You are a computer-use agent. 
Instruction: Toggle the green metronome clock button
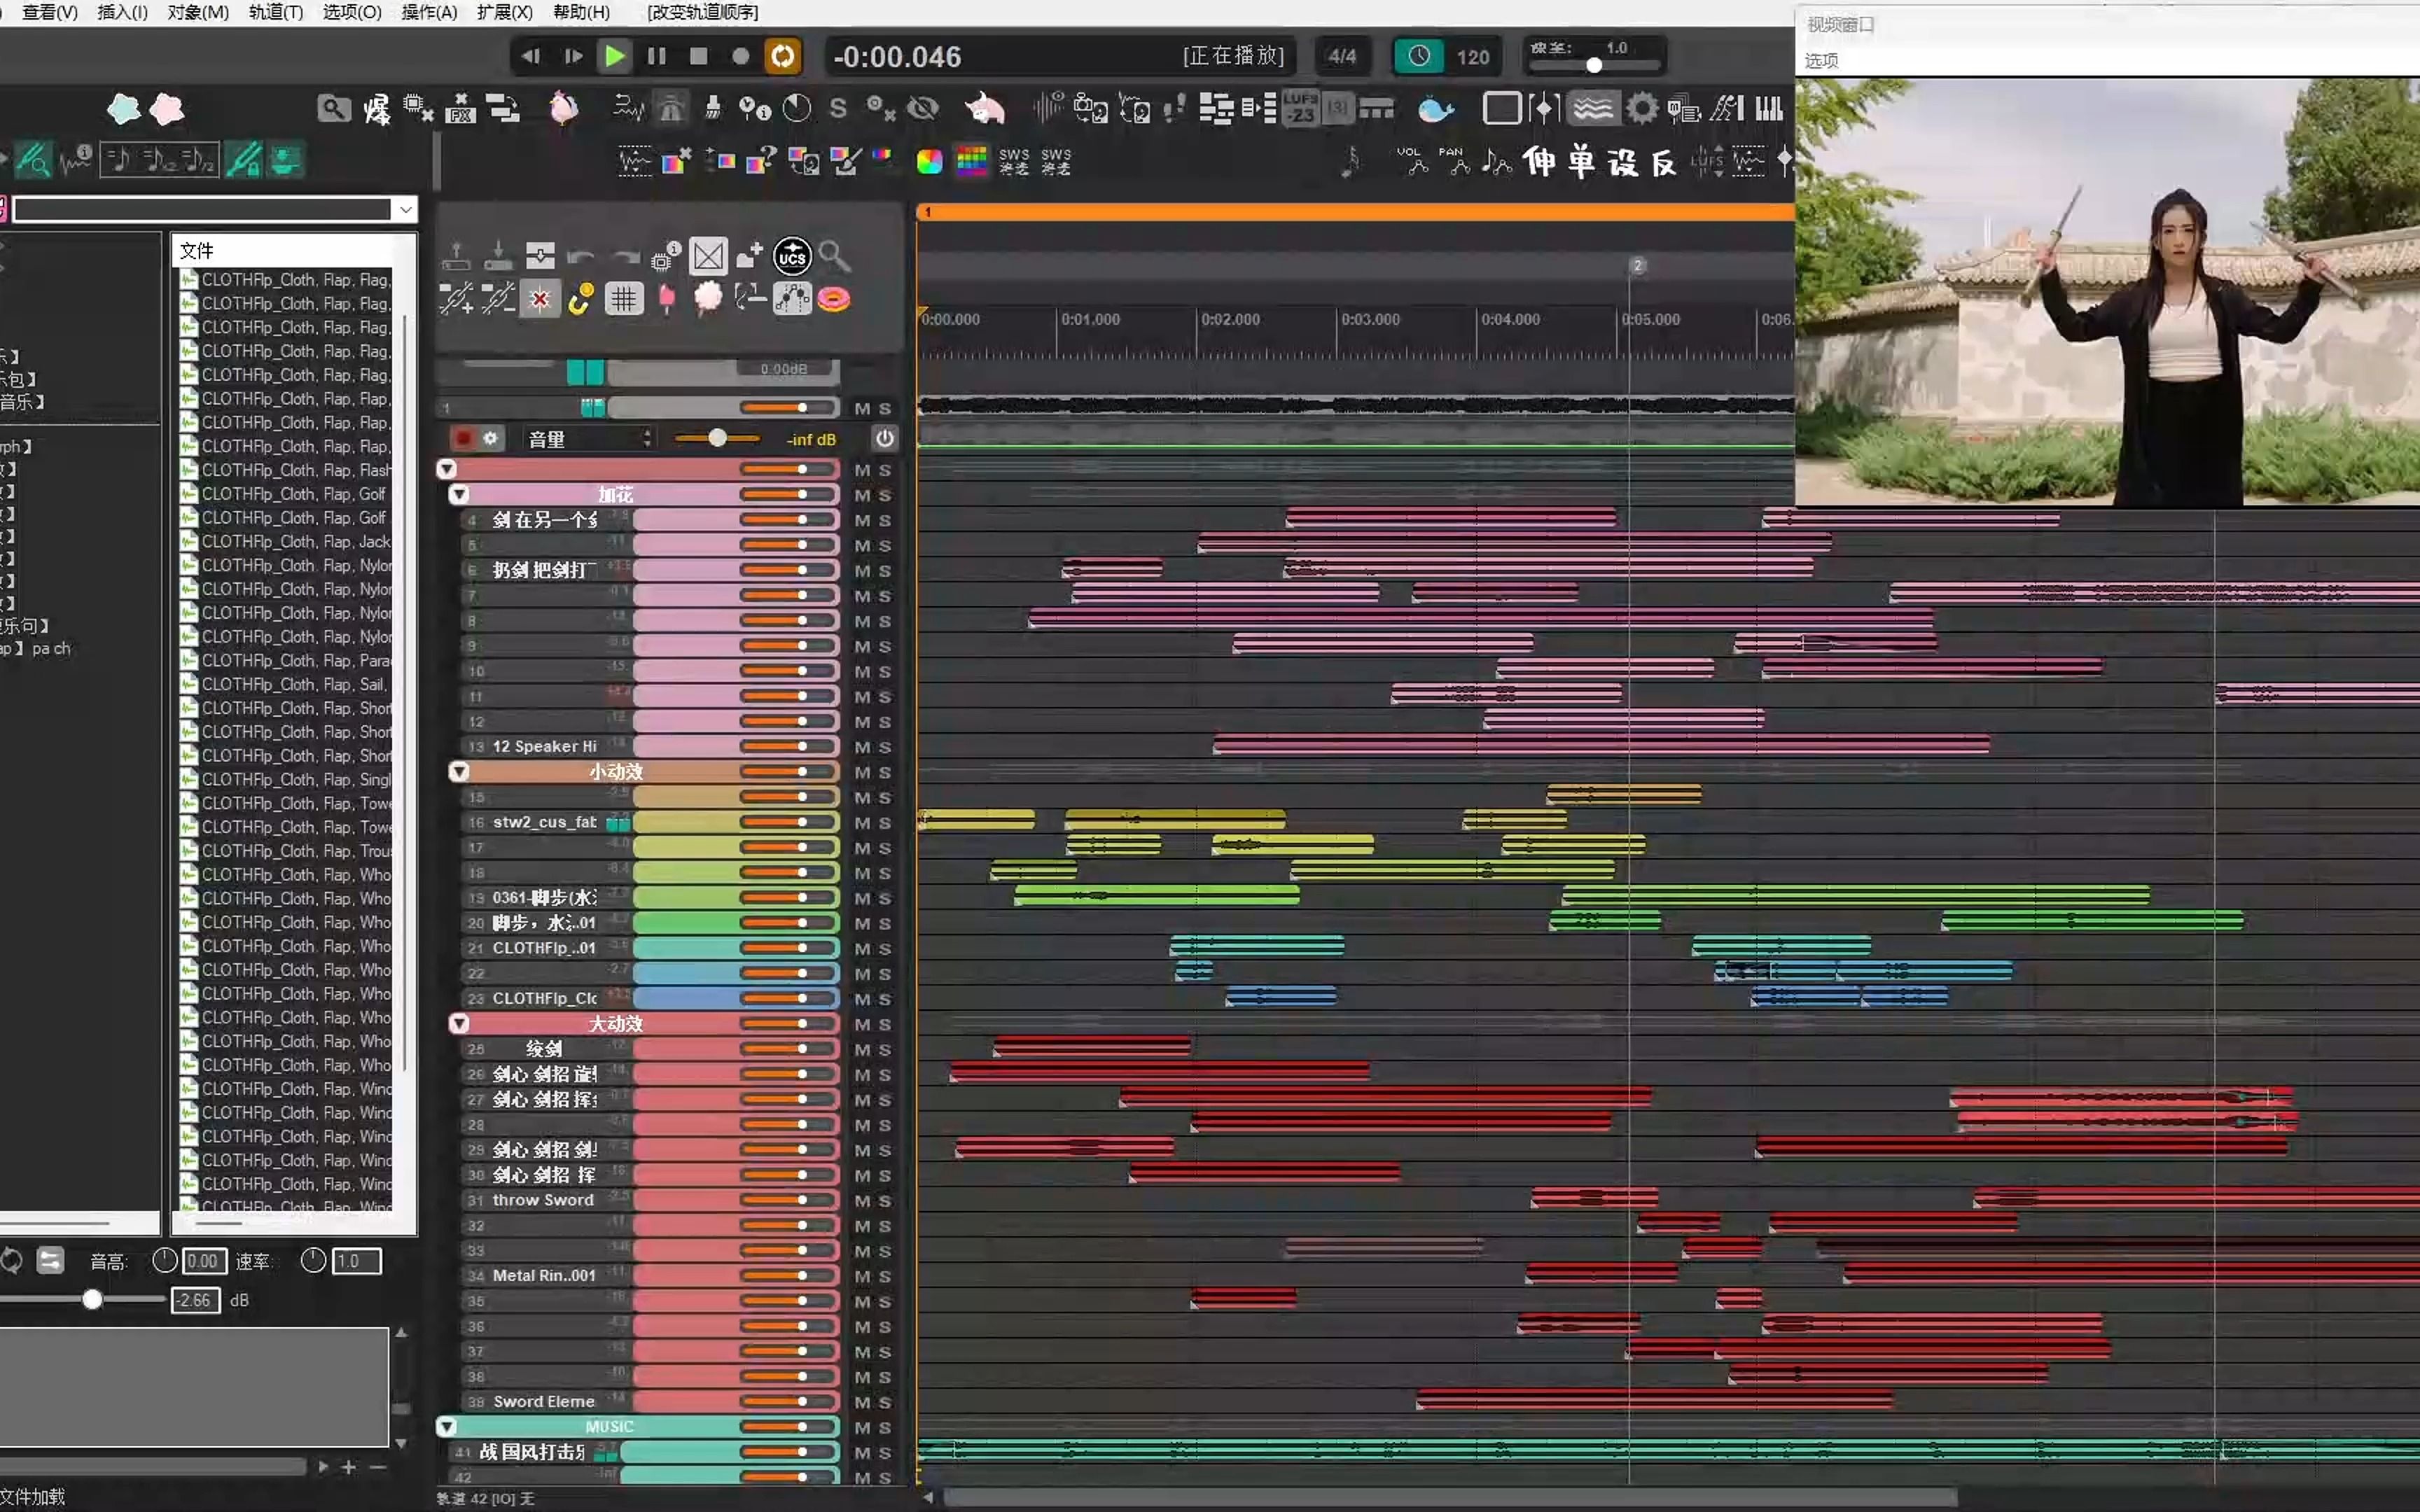tap(1418, 56)
